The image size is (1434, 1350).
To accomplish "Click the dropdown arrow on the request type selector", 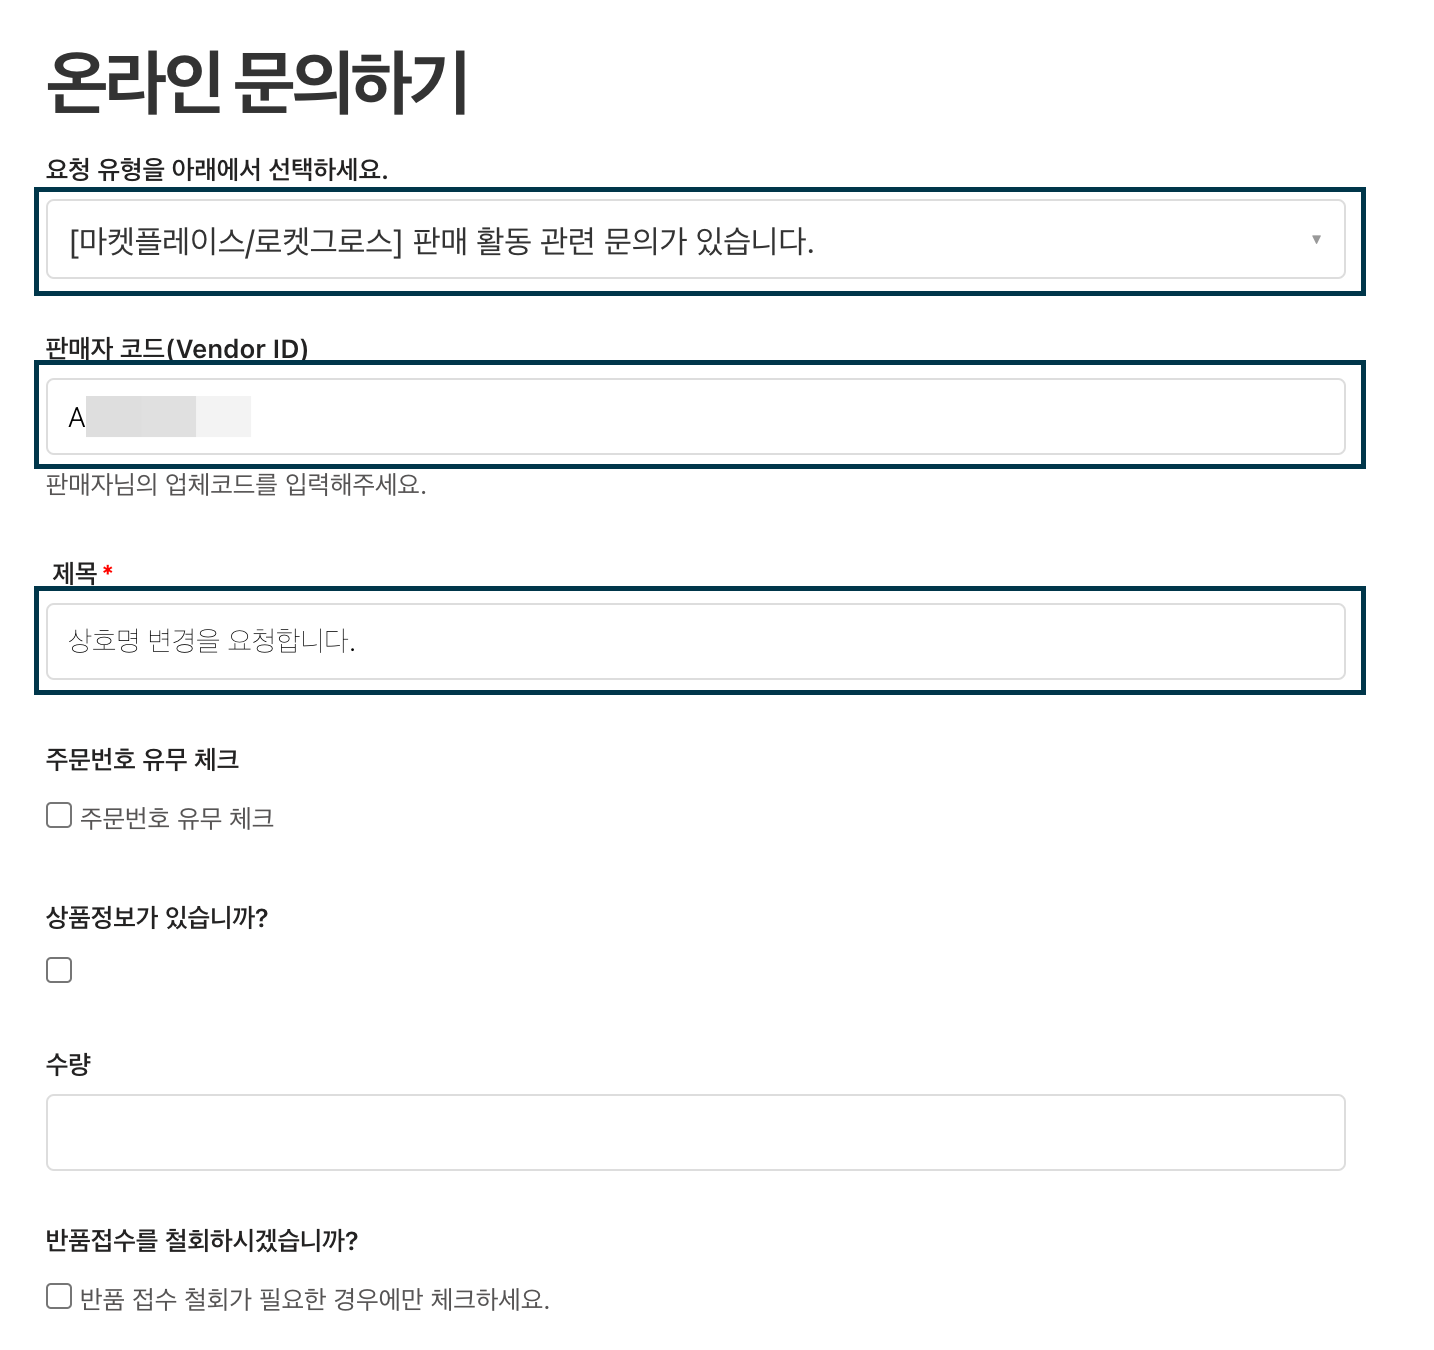I will (1315, 240).
